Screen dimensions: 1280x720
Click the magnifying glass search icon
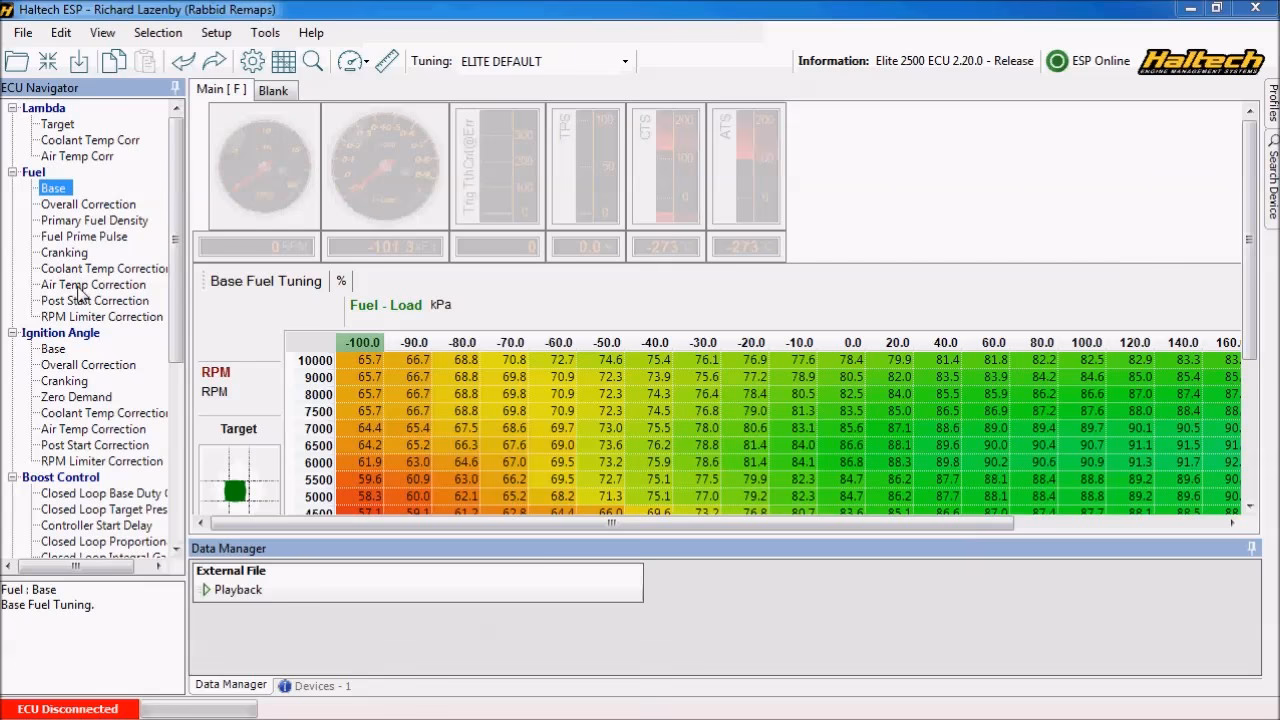click(313, 61)
